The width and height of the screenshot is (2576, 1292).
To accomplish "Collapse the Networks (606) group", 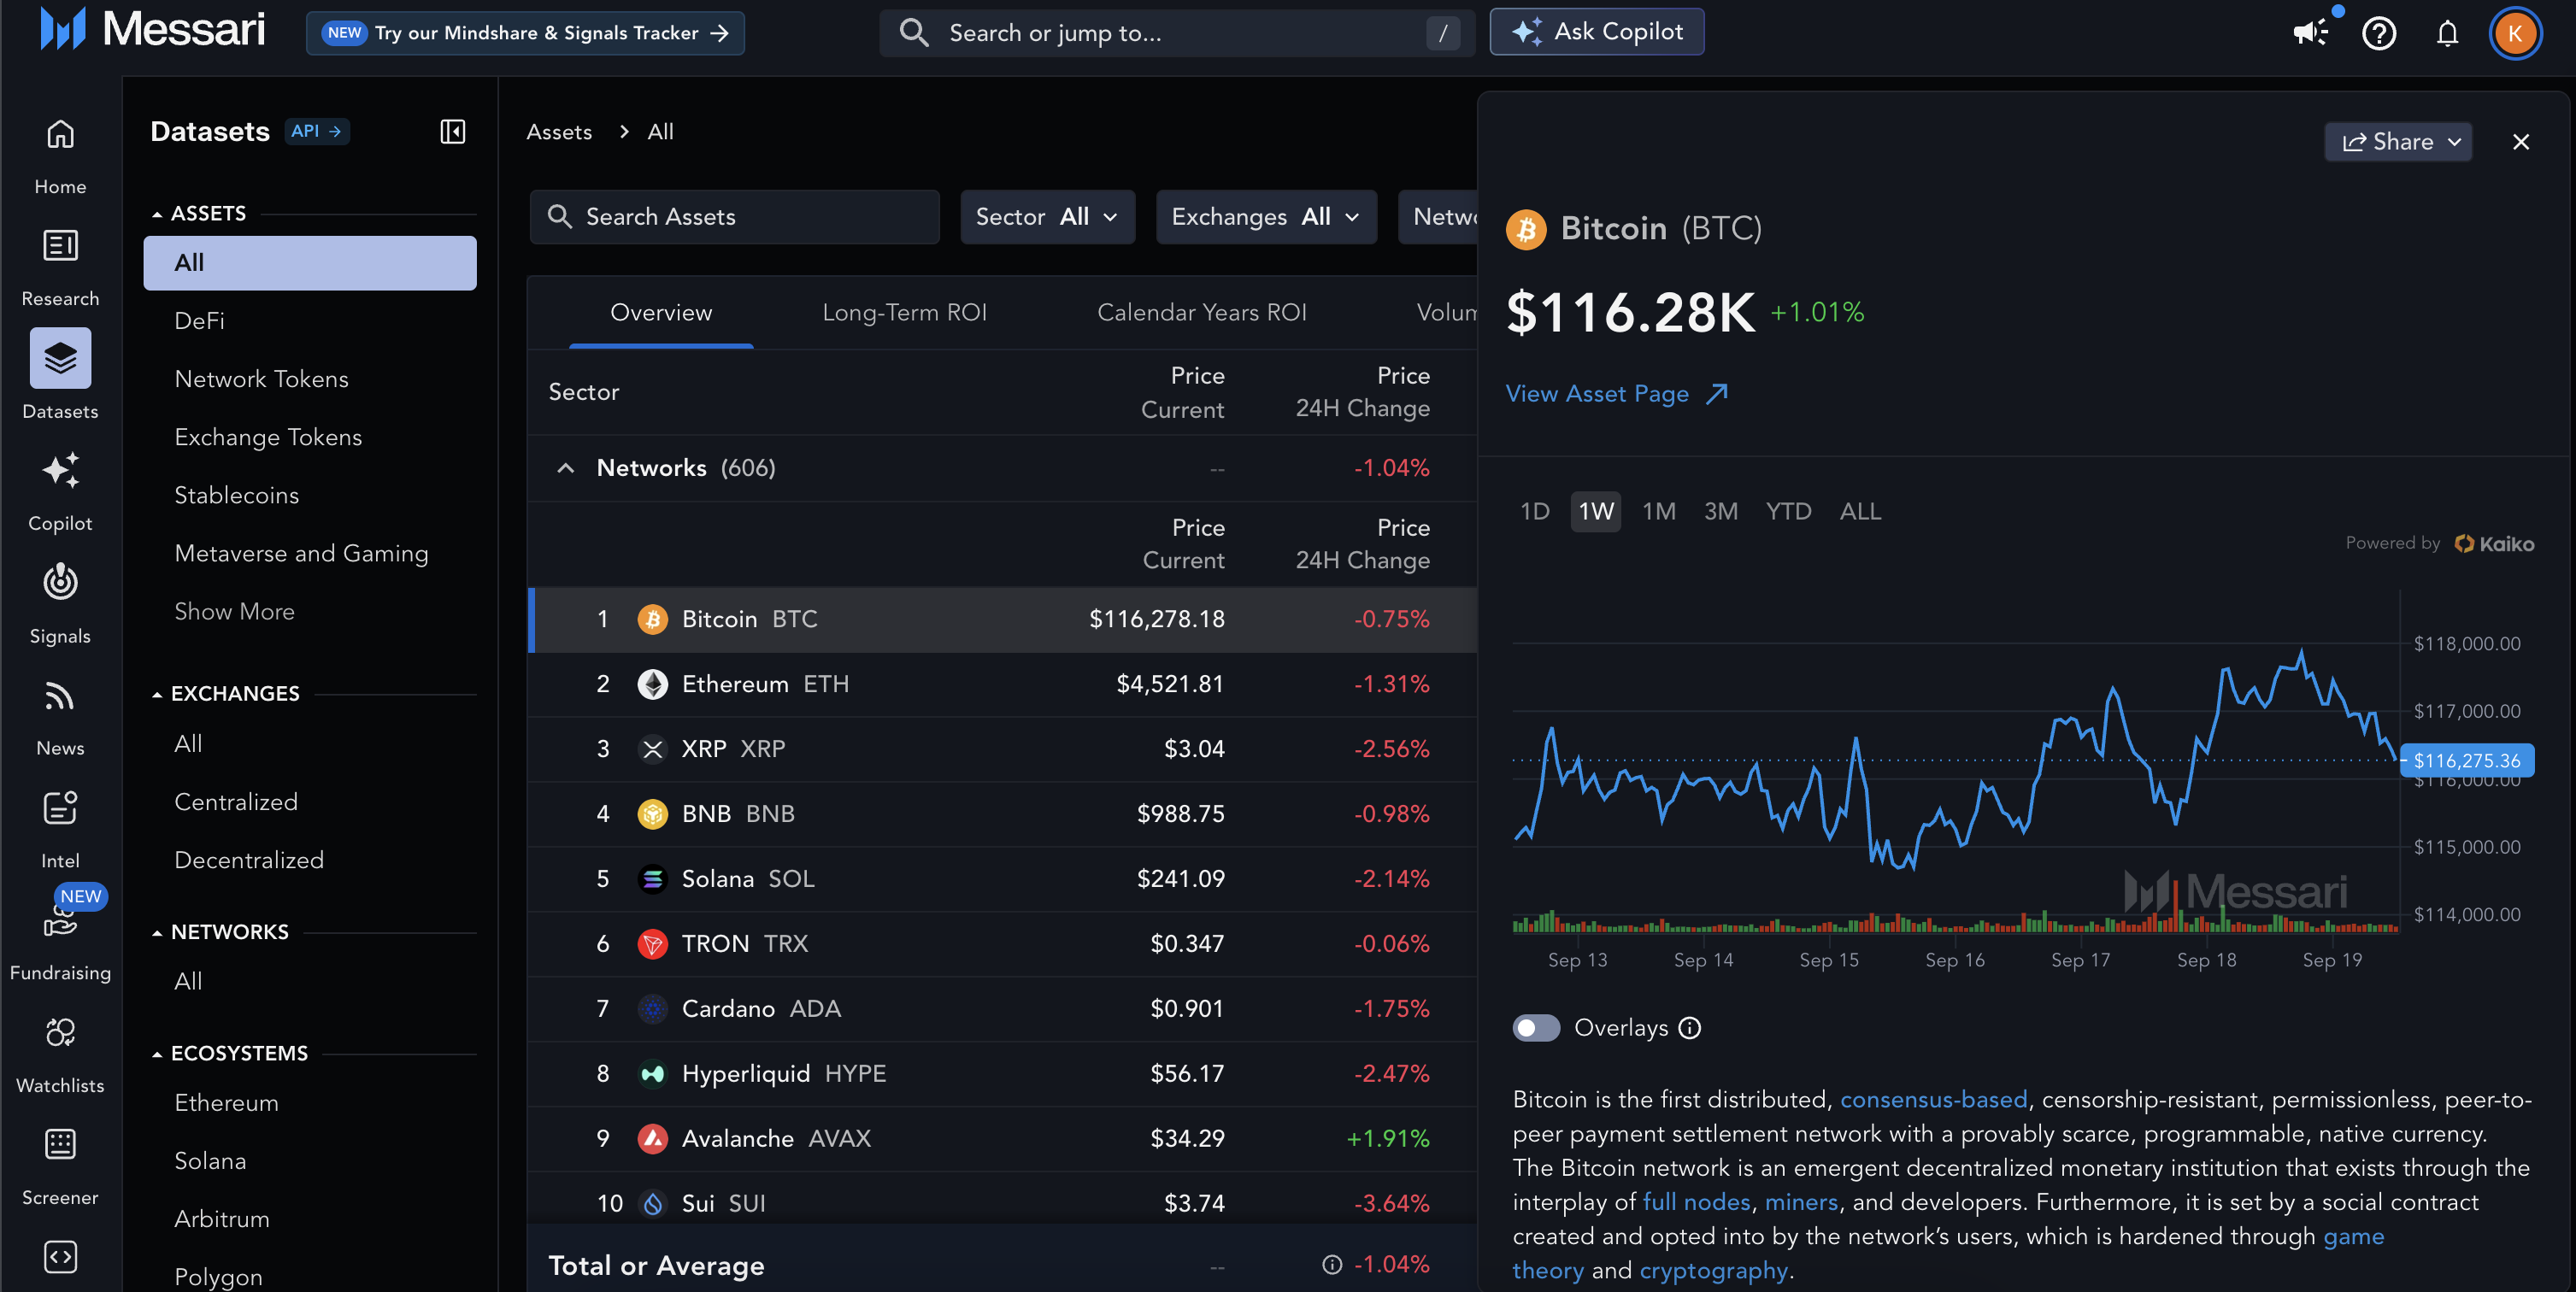I will coord(566,468).
